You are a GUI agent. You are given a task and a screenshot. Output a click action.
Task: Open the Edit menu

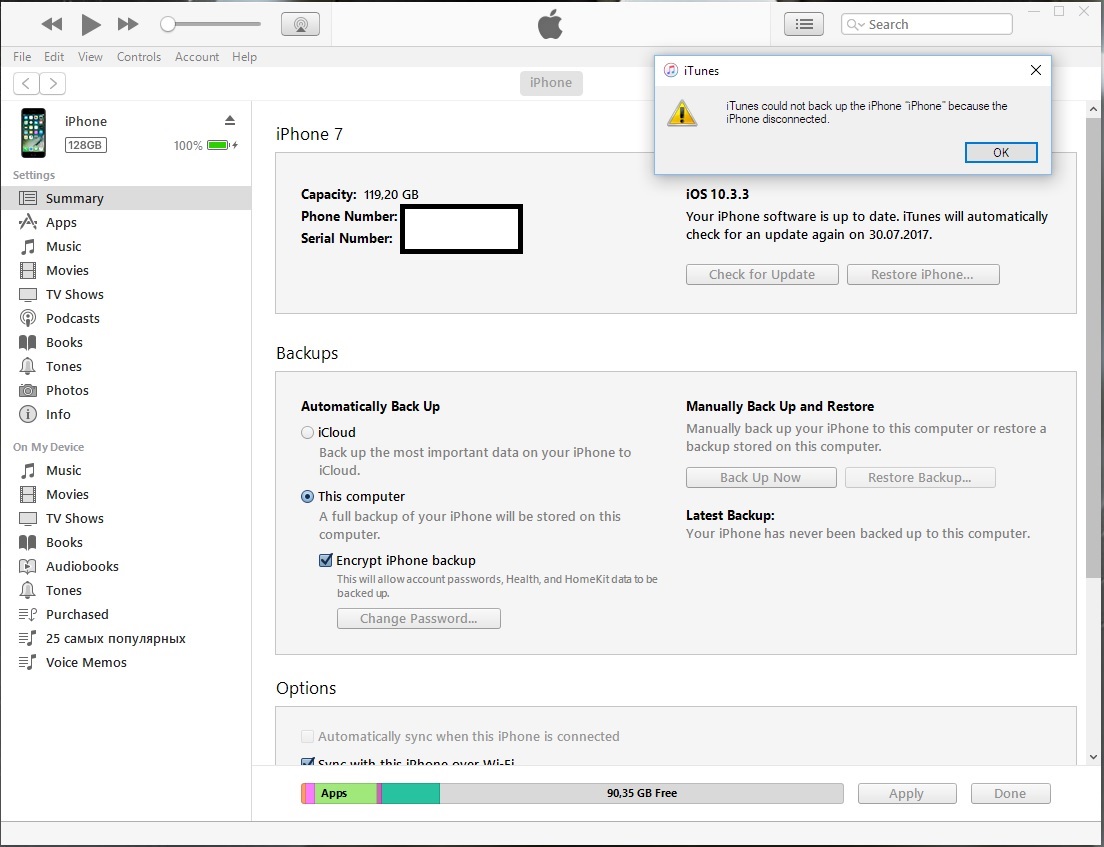click(54, 57)
